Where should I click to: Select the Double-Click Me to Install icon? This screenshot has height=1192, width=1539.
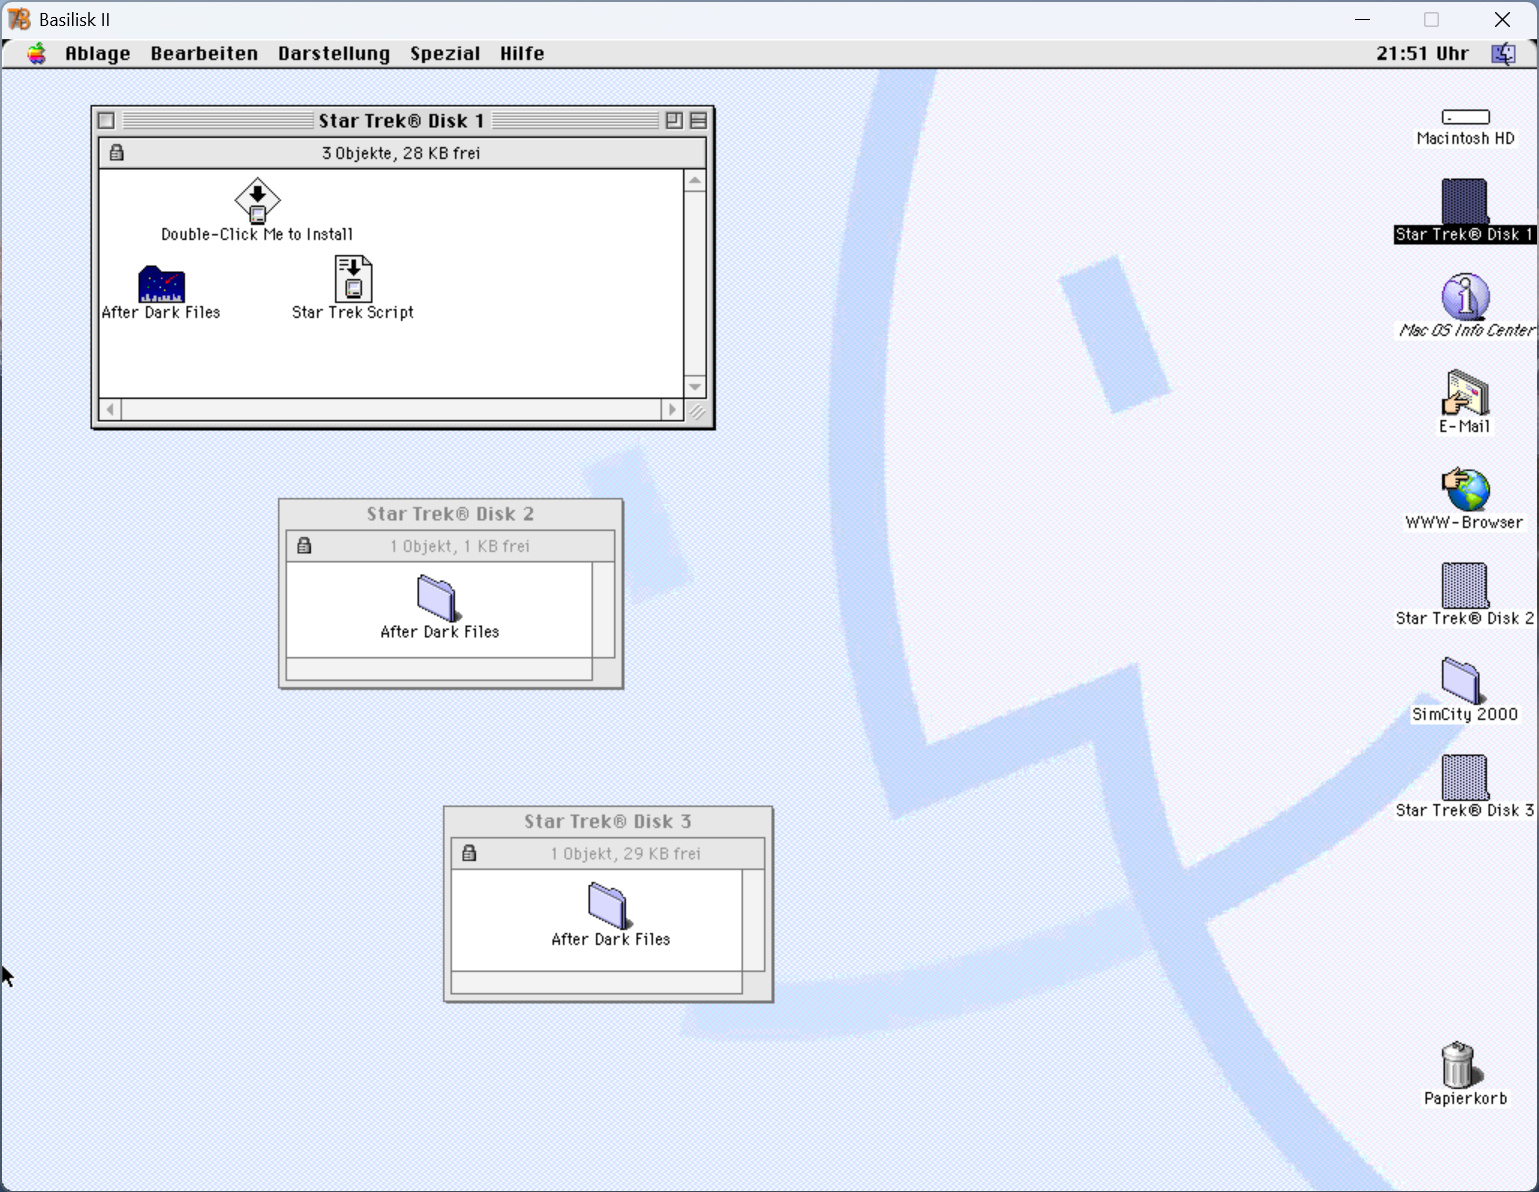point(257,201)
